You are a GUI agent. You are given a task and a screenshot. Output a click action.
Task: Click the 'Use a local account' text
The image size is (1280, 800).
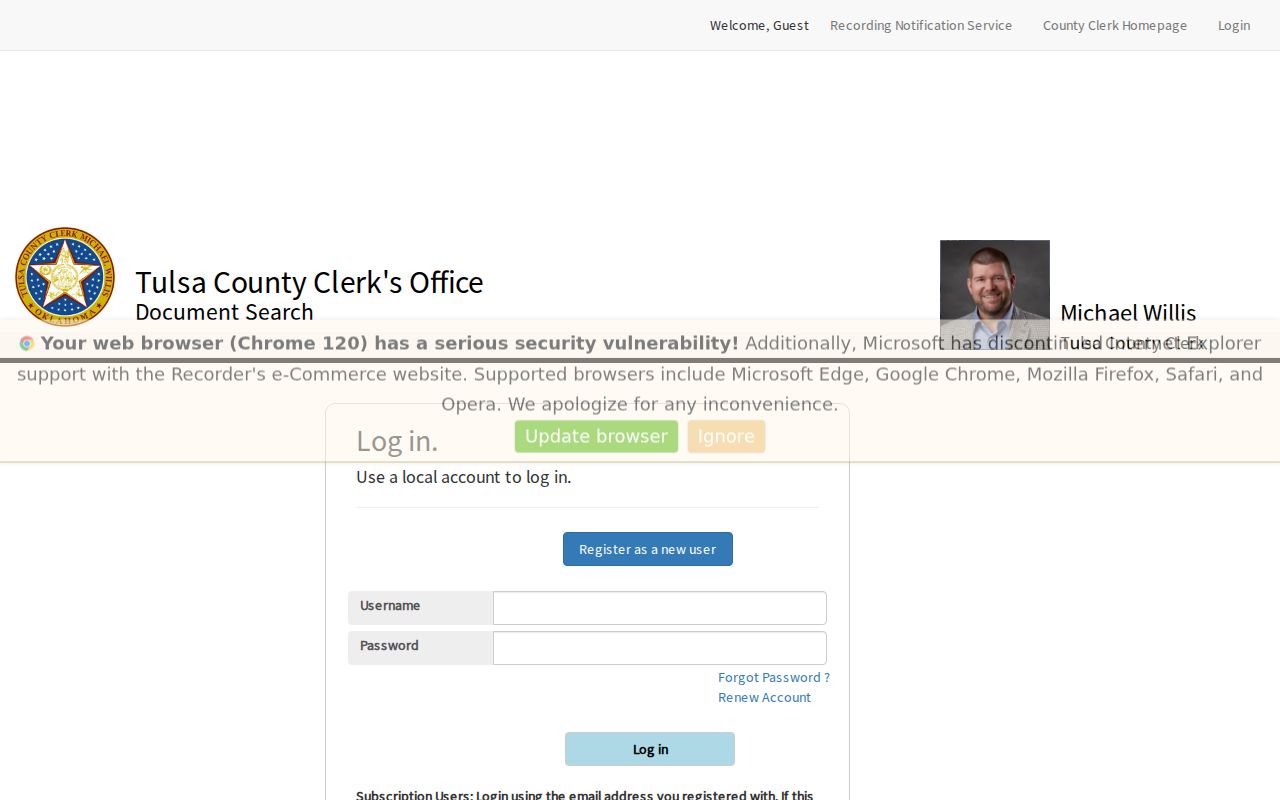(464, 477)
